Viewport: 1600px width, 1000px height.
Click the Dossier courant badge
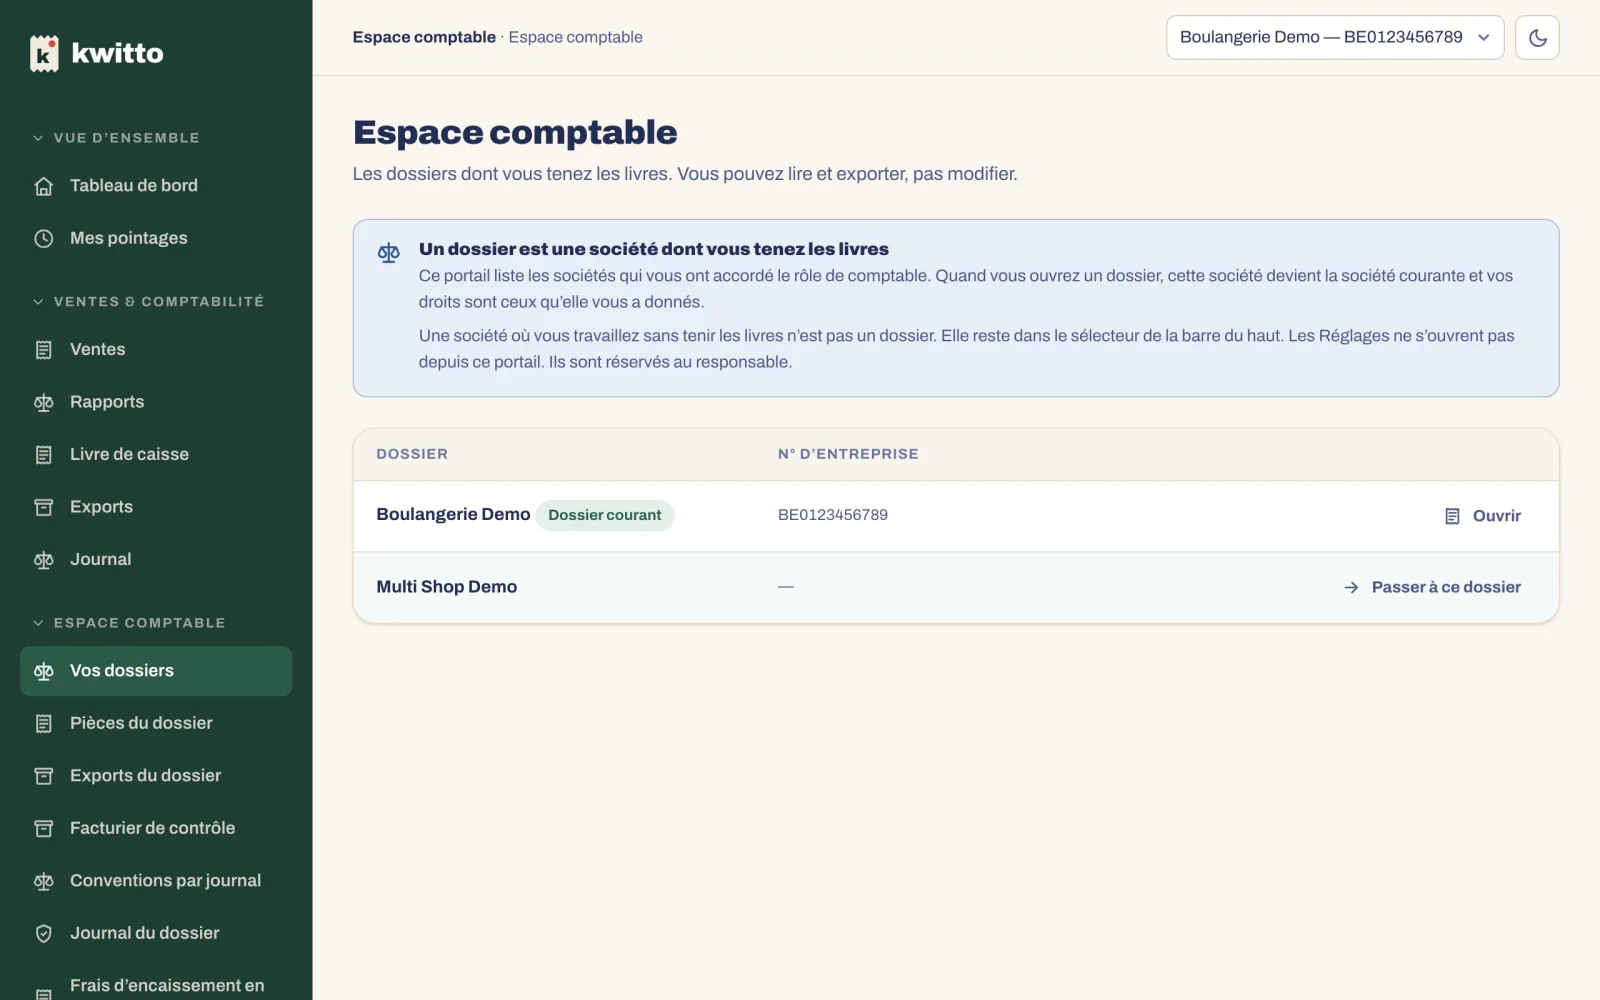coord(604,515)
